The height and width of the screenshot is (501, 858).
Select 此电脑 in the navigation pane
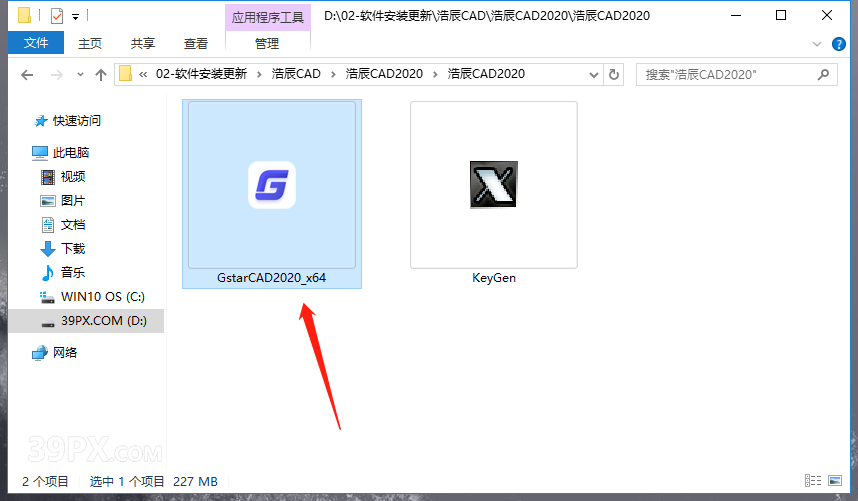71,153
